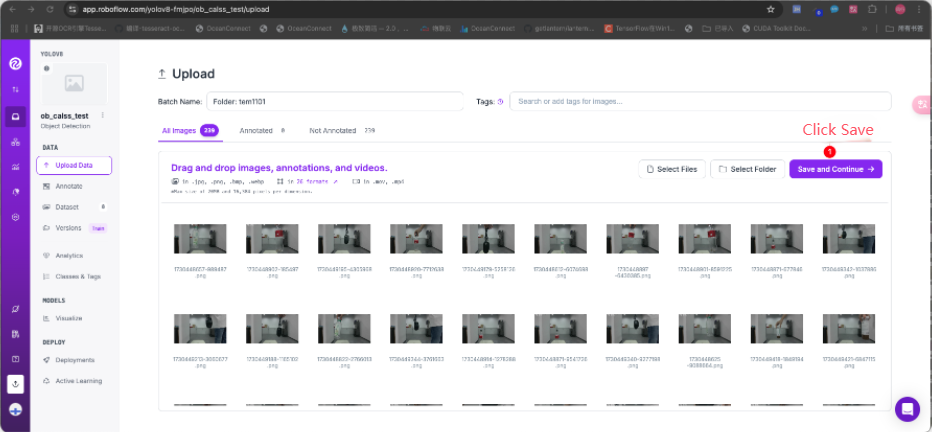Click the site info icon in address bar
Viewport: 932px width, 432px height.
pos(73,10)
